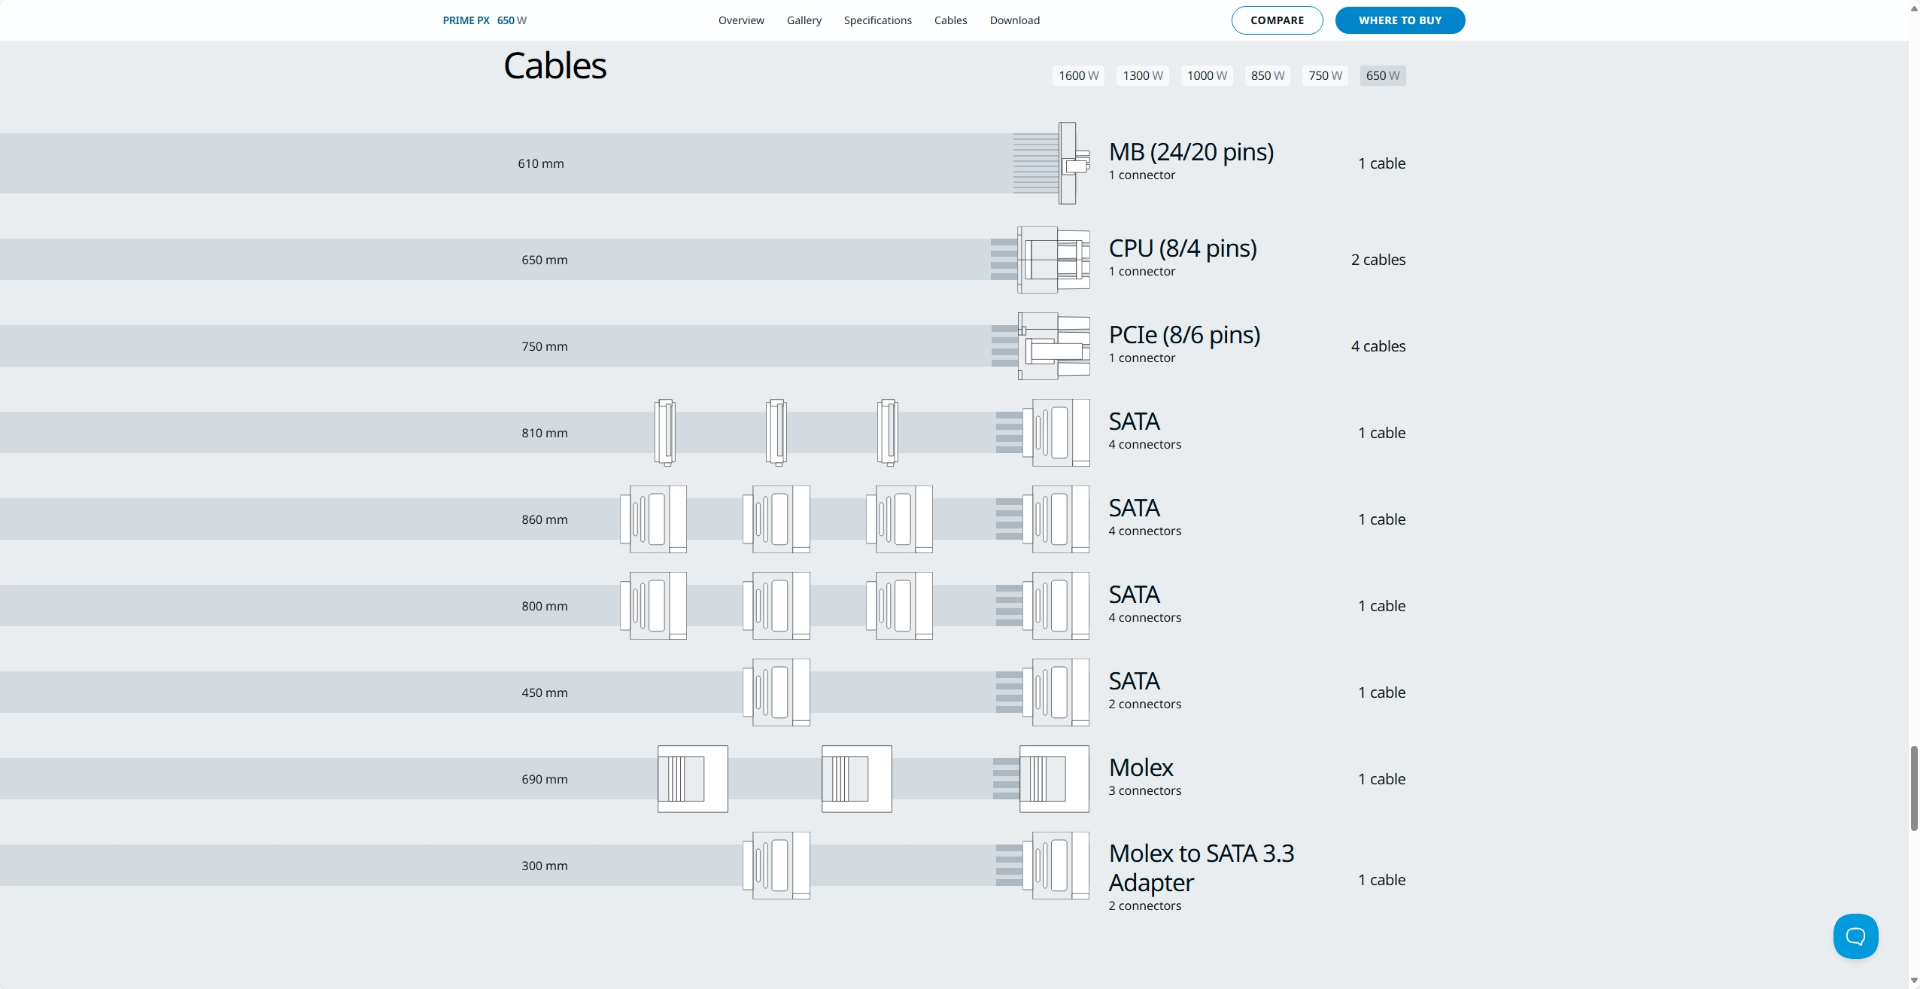The width and height of the screenshot is (1920, 989).
Task: Click the CPU 8/4 pin connector icon
Action: pos(1052,260)
